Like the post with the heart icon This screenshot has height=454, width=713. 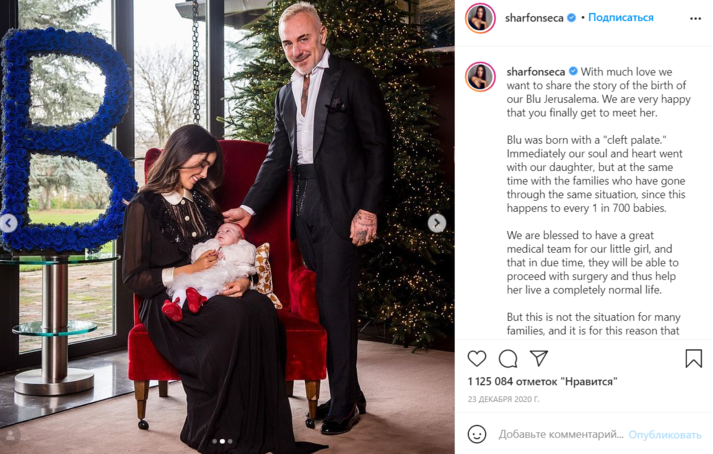click(x=477, y=358)
